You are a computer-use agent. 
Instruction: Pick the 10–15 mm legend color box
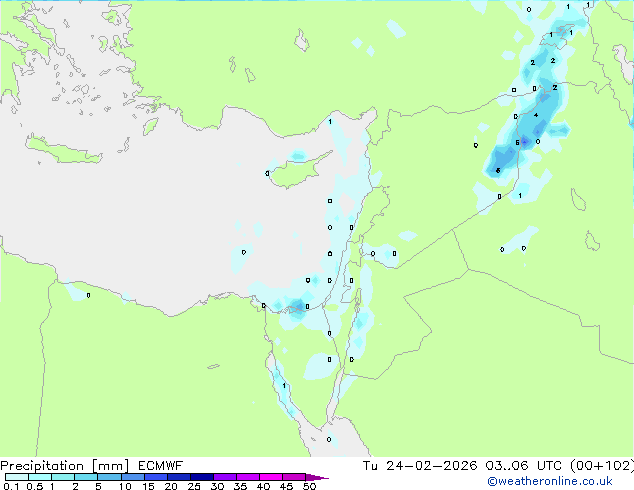[x=132, y=477]
